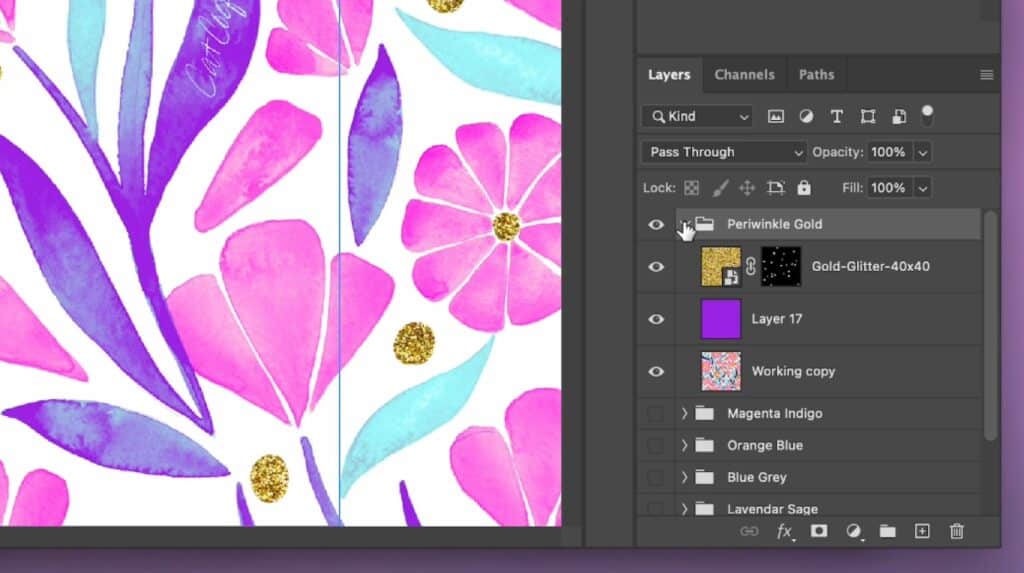Click the lock transparent pixels icon
The width and height of the screenshot is (1024, 573).
(692, 188)
